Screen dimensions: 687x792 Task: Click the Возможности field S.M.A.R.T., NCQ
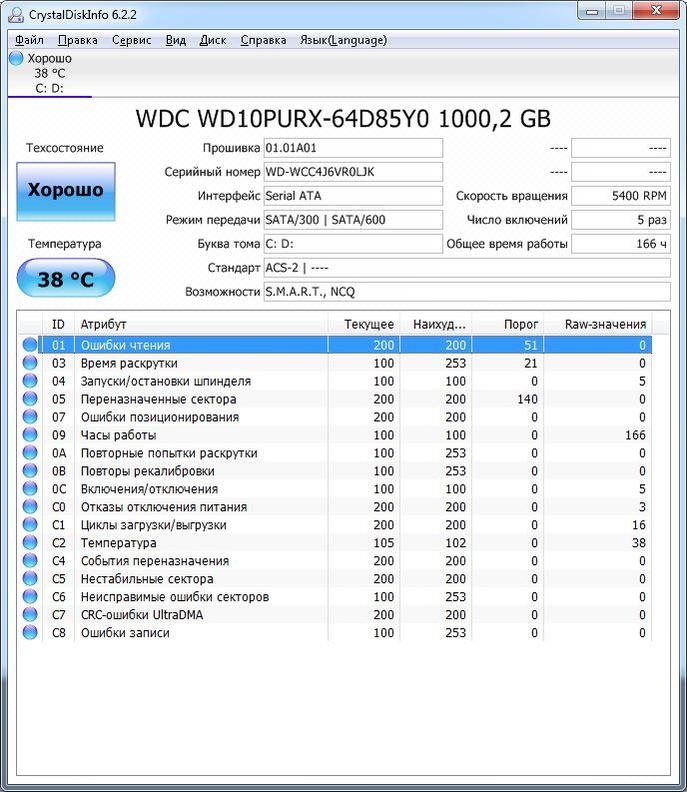pos(467,292)
